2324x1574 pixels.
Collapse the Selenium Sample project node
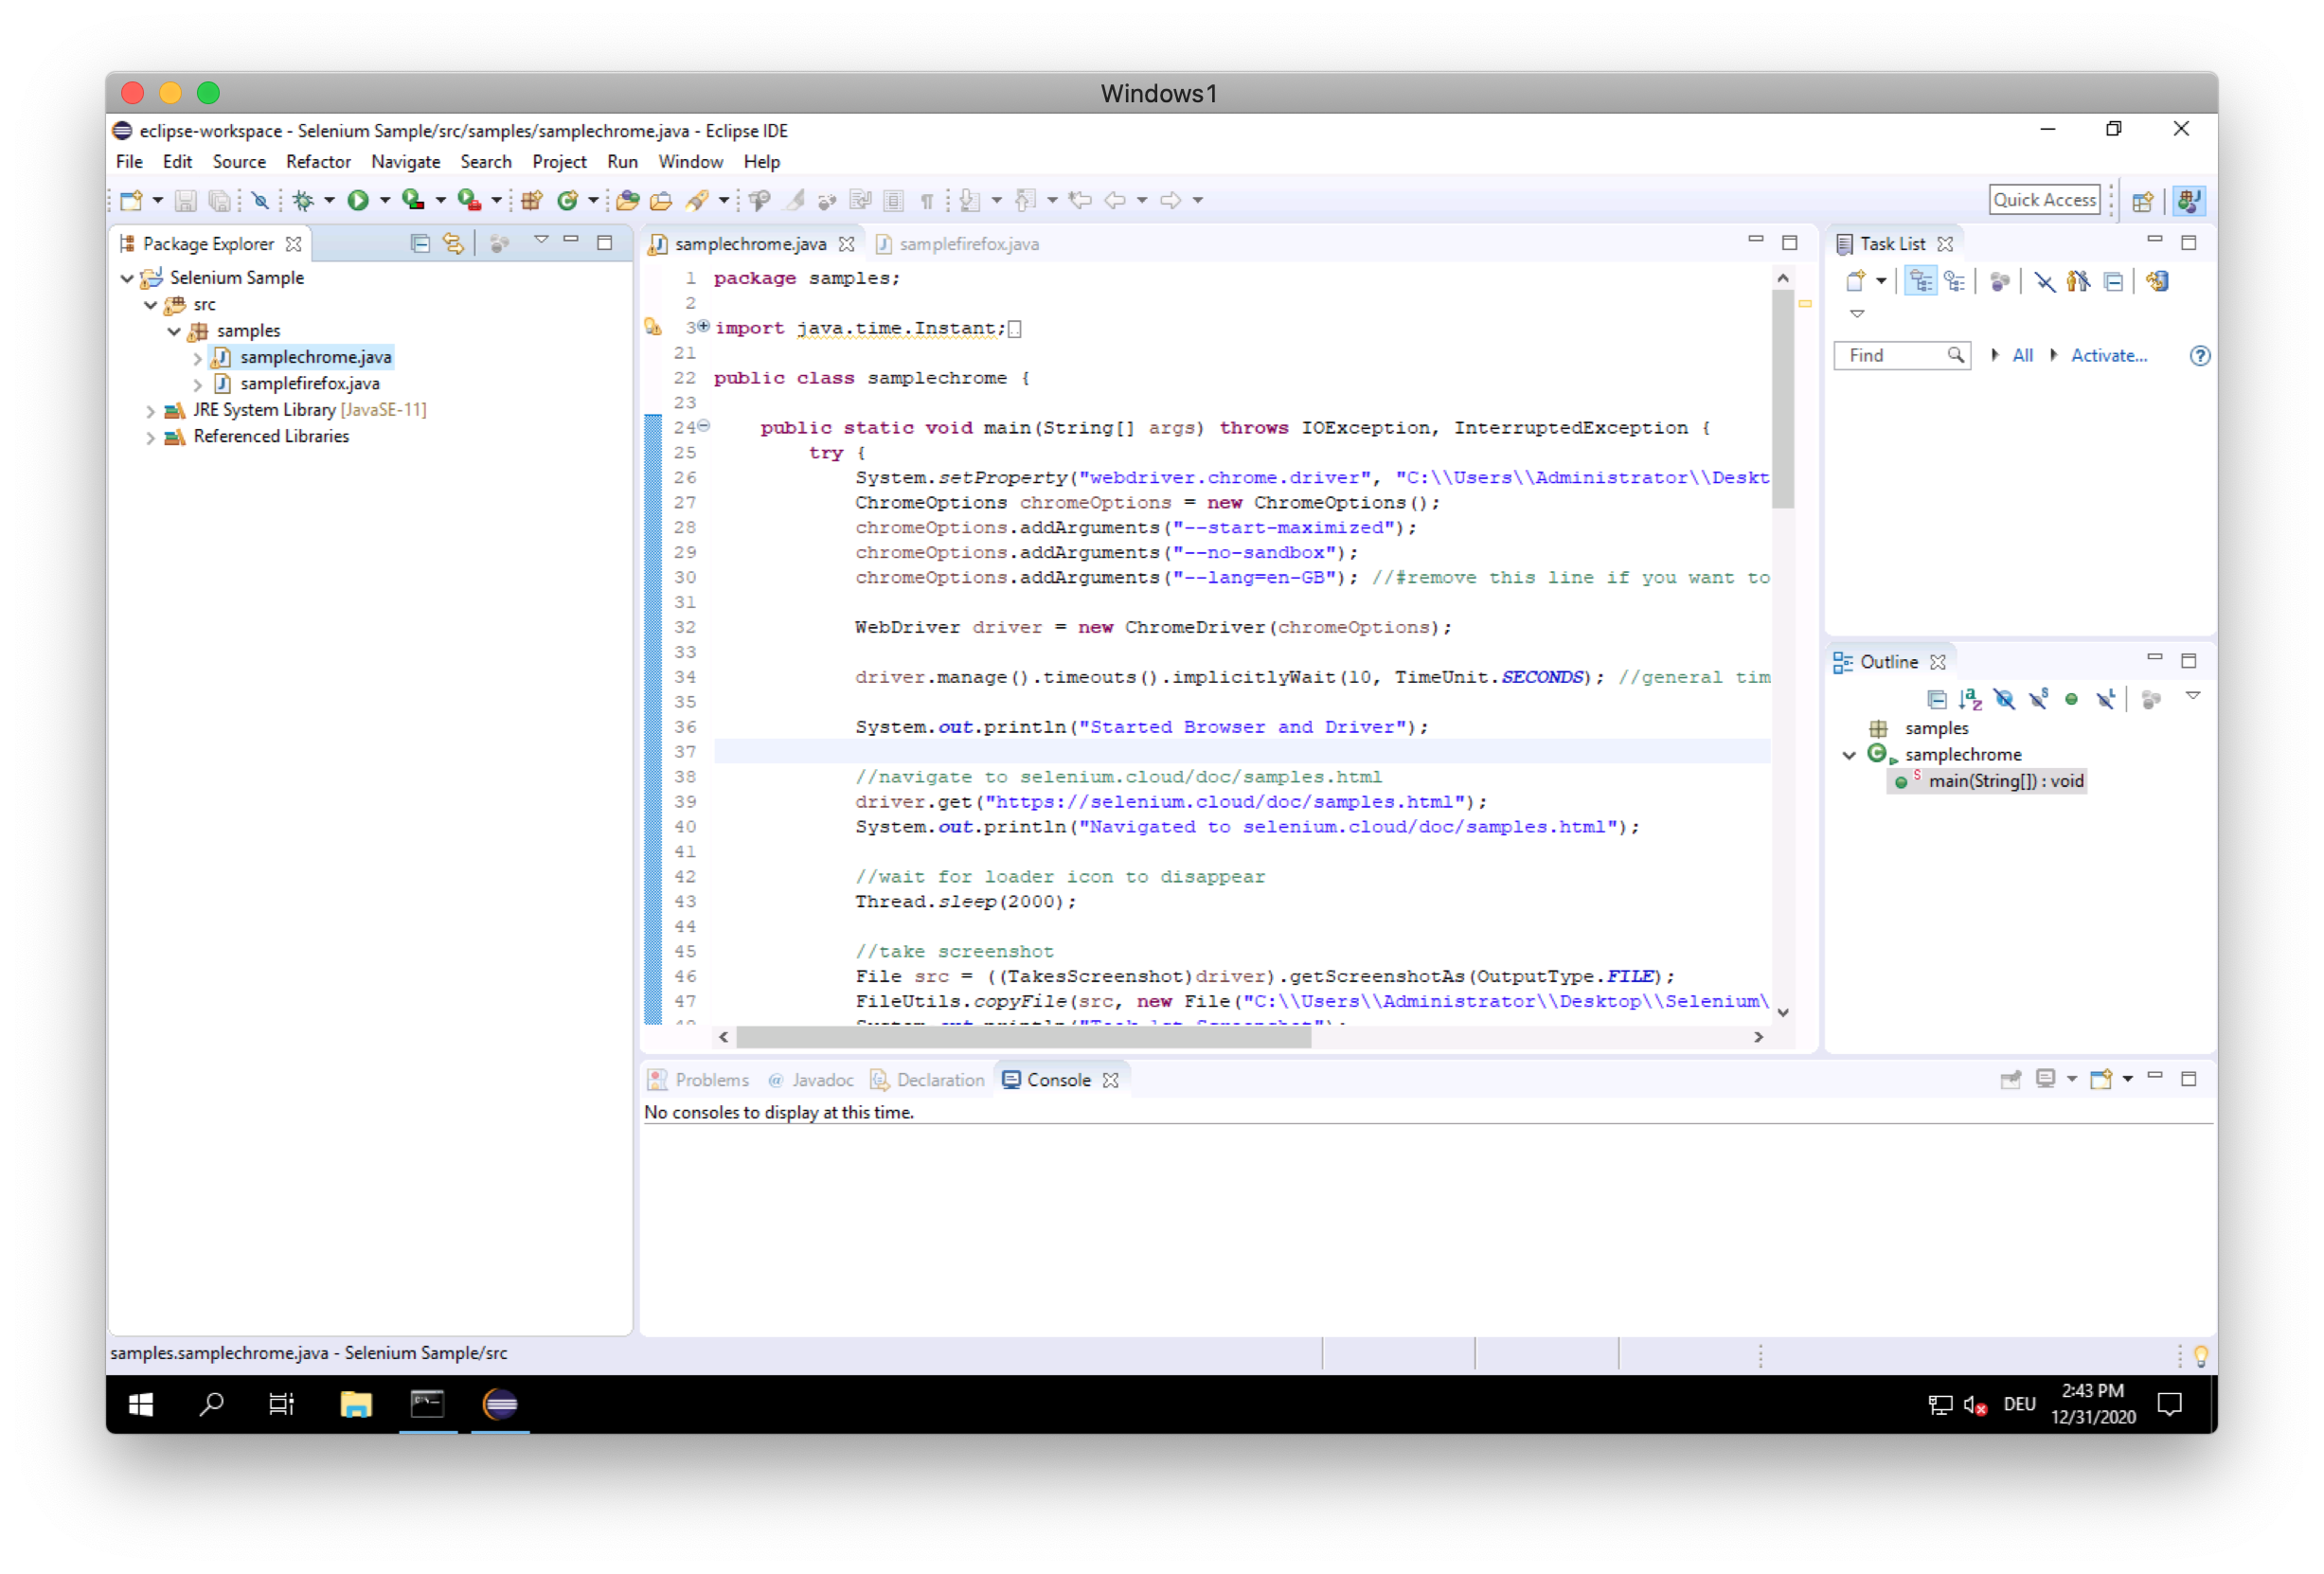coord(127,278)
